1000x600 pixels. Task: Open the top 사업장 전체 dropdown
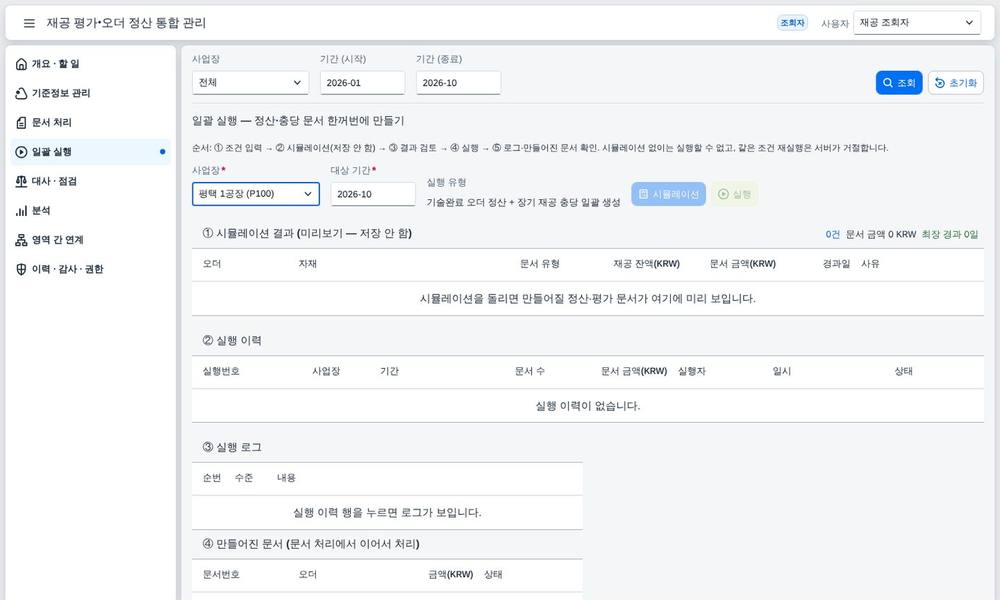click(251, 83)
